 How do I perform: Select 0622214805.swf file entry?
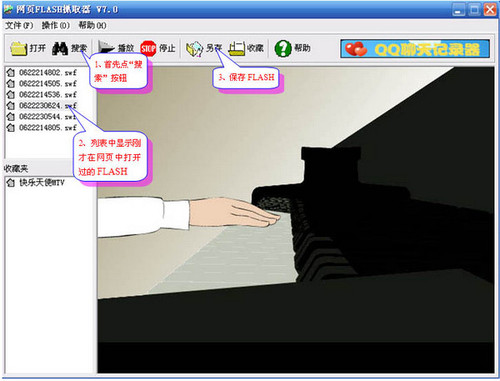(x=42, y=127)
